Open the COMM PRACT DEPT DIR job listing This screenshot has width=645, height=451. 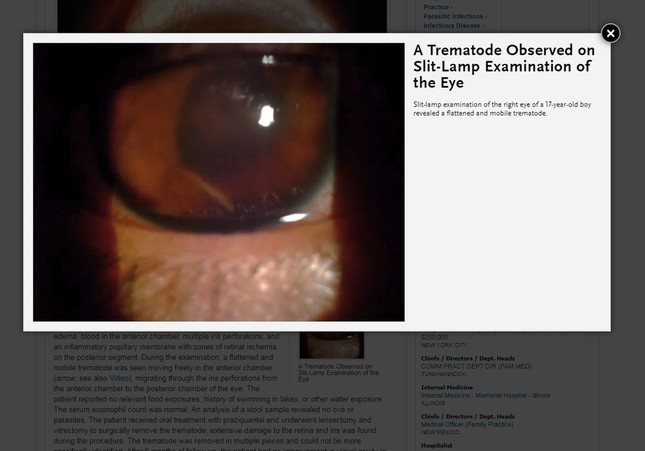pos(476,366)
